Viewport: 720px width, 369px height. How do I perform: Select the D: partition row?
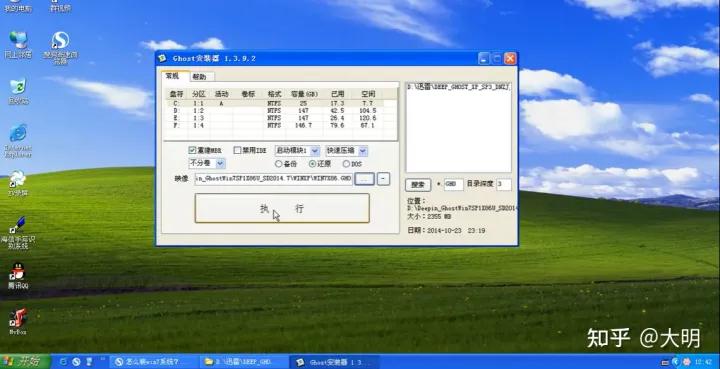(281, 111)
